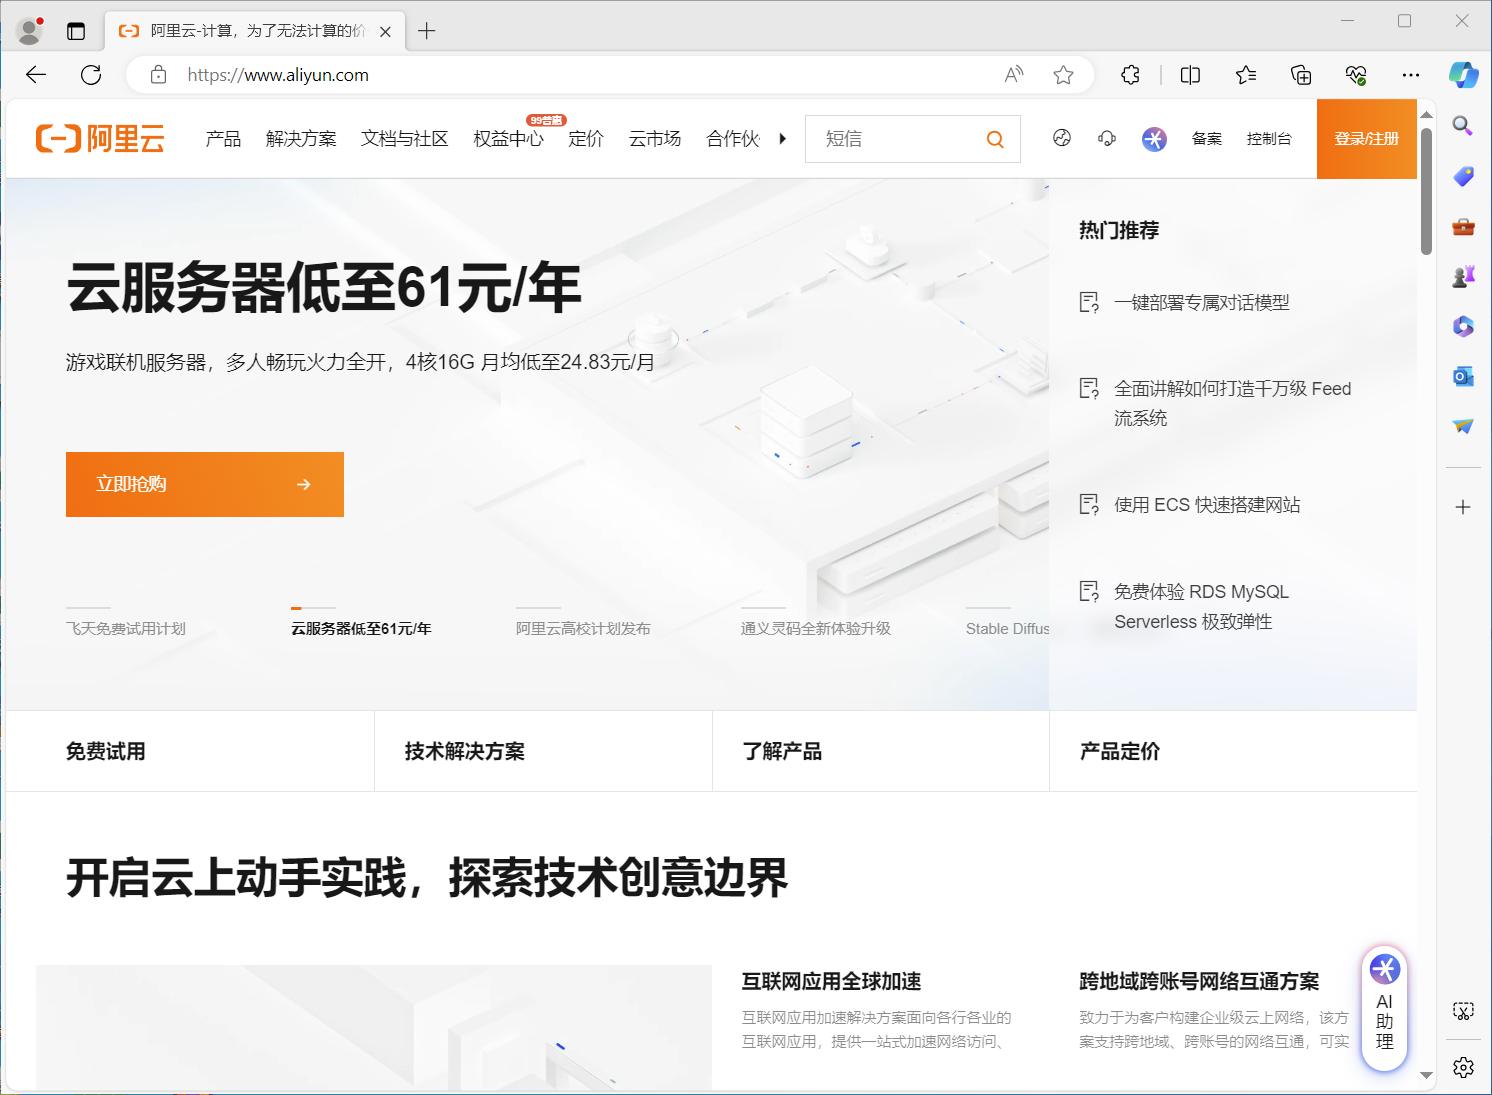The height and width of the screenshot is (1095, 1492).
Task: Select the 产品定价 section tab
Action: (1233, 751)
